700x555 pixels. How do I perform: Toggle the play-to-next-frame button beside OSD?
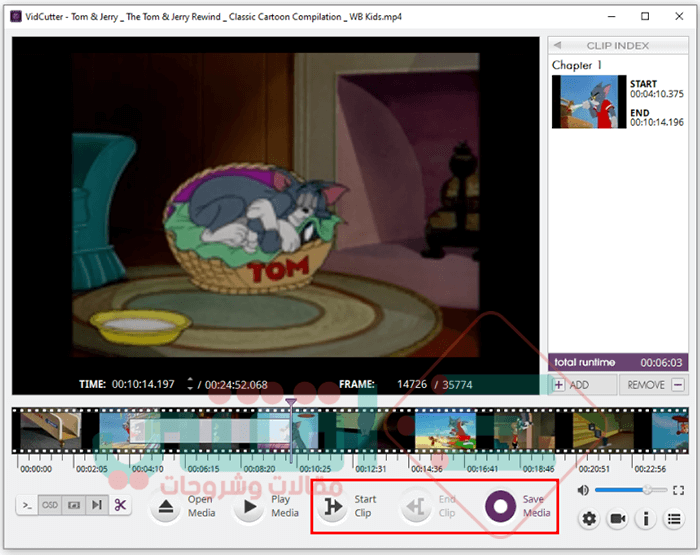point(97,505)
